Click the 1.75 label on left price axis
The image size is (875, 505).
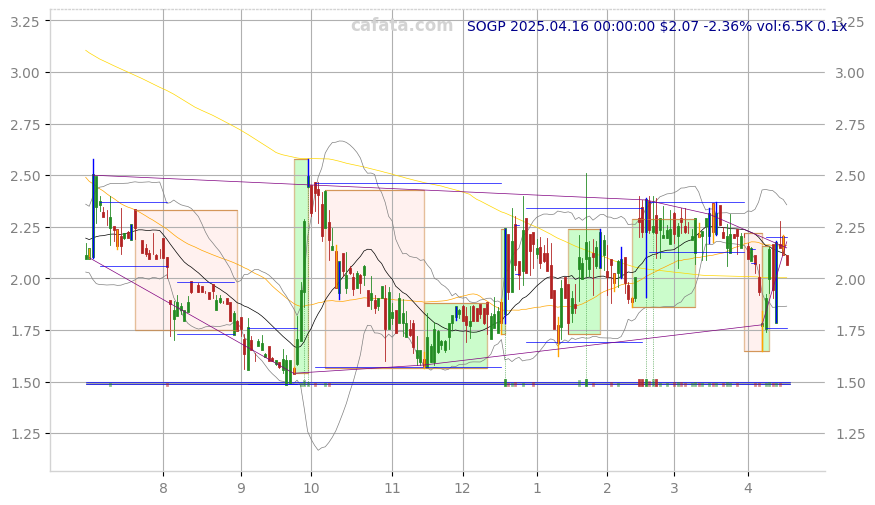click(x=25, y=331)
